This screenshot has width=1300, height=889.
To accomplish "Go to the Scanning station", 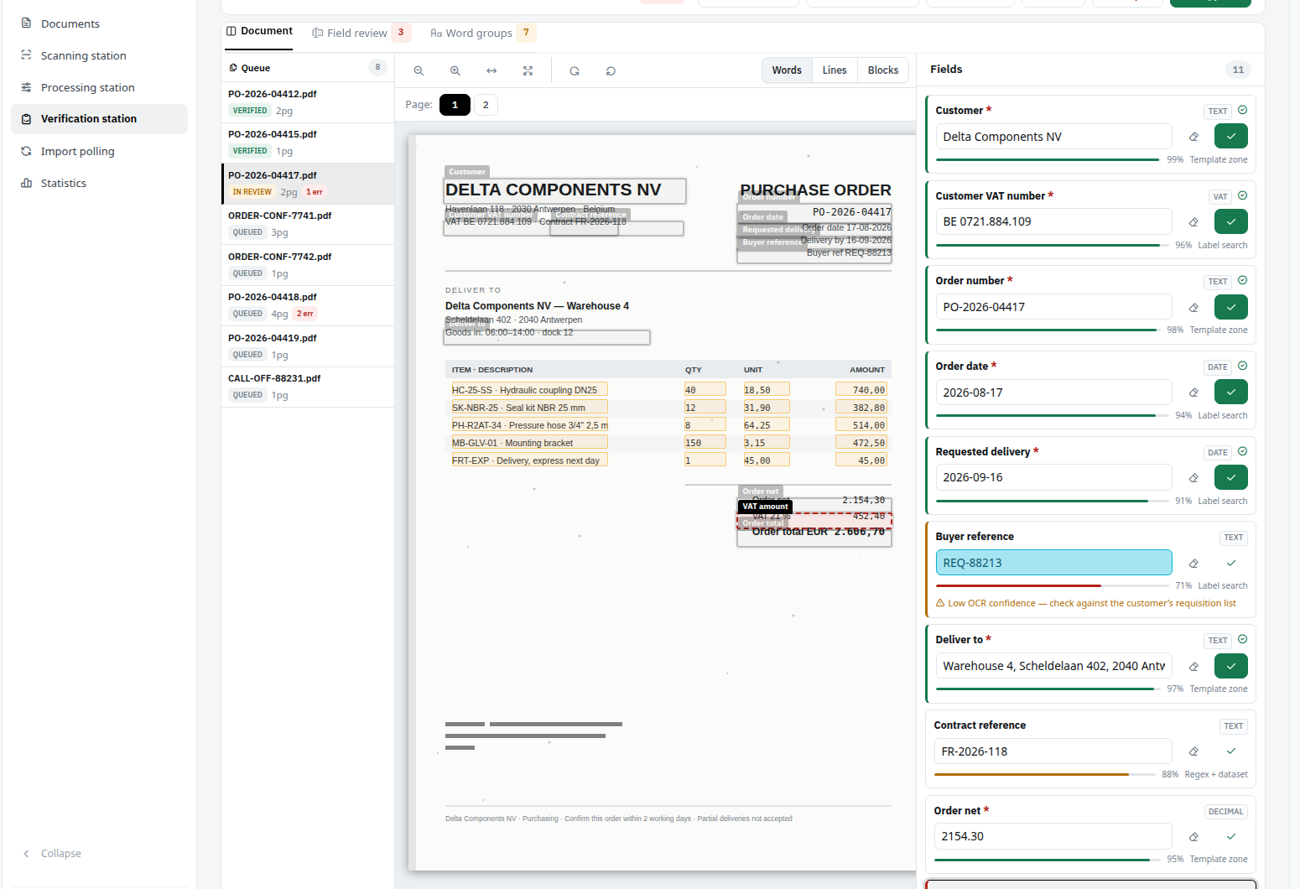I will [x=99, y=56].
